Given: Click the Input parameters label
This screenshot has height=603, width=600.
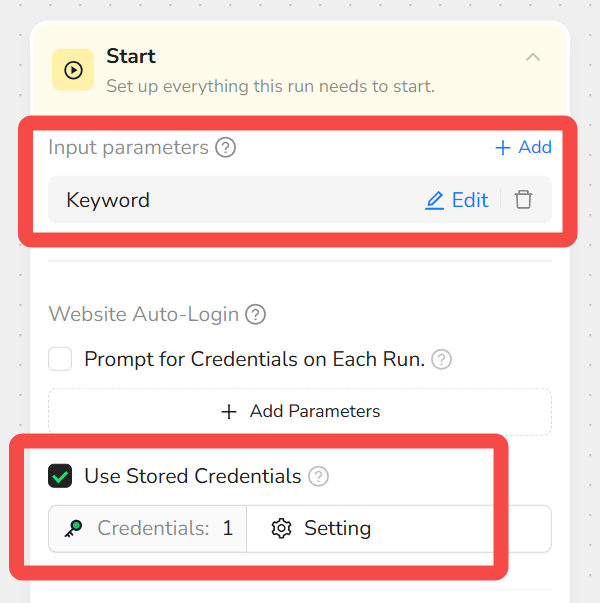Looking at the screenshot, I should (x=128, y=148).
